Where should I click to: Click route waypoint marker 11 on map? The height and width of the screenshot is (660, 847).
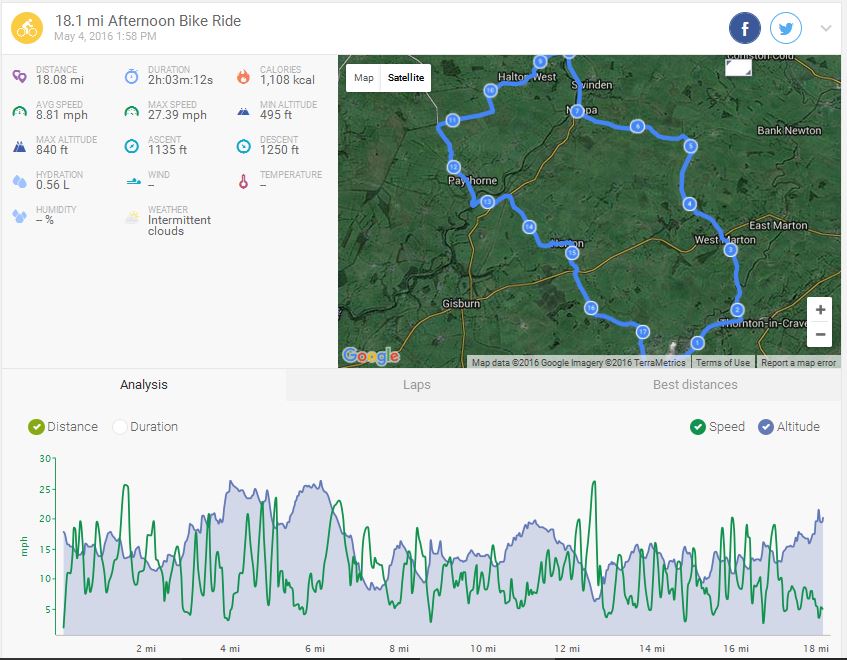452,121
